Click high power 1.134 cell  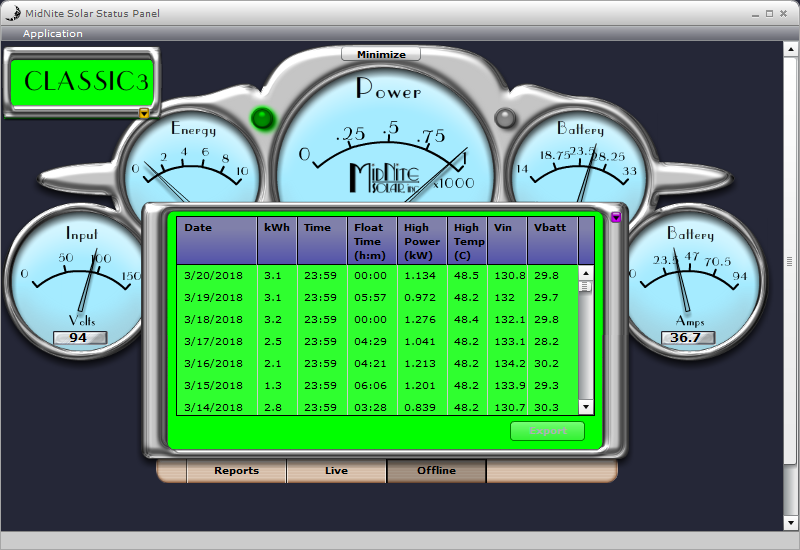click(420, 276)
